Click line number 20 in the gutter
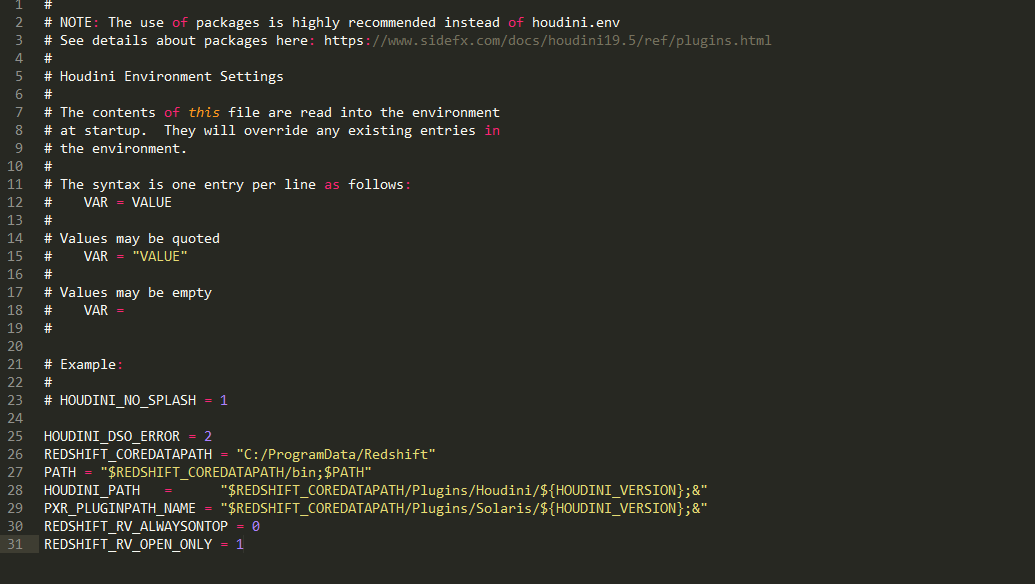The width and height of the screenshot is (1035, 584). click(14, 346)
